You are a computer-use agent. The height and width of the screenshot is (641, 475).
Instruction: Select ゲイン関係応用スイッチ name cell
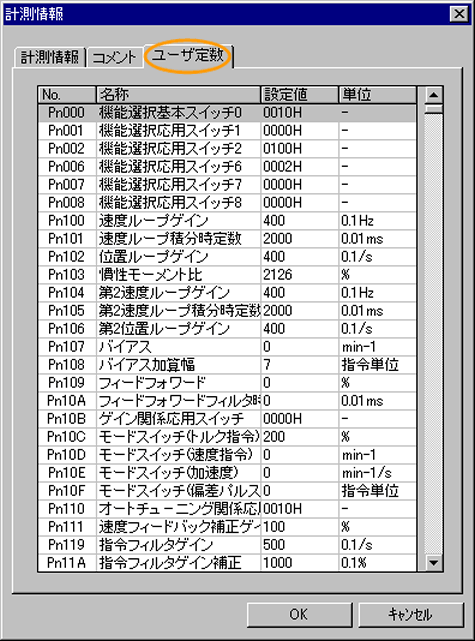(x=178, y=419)
